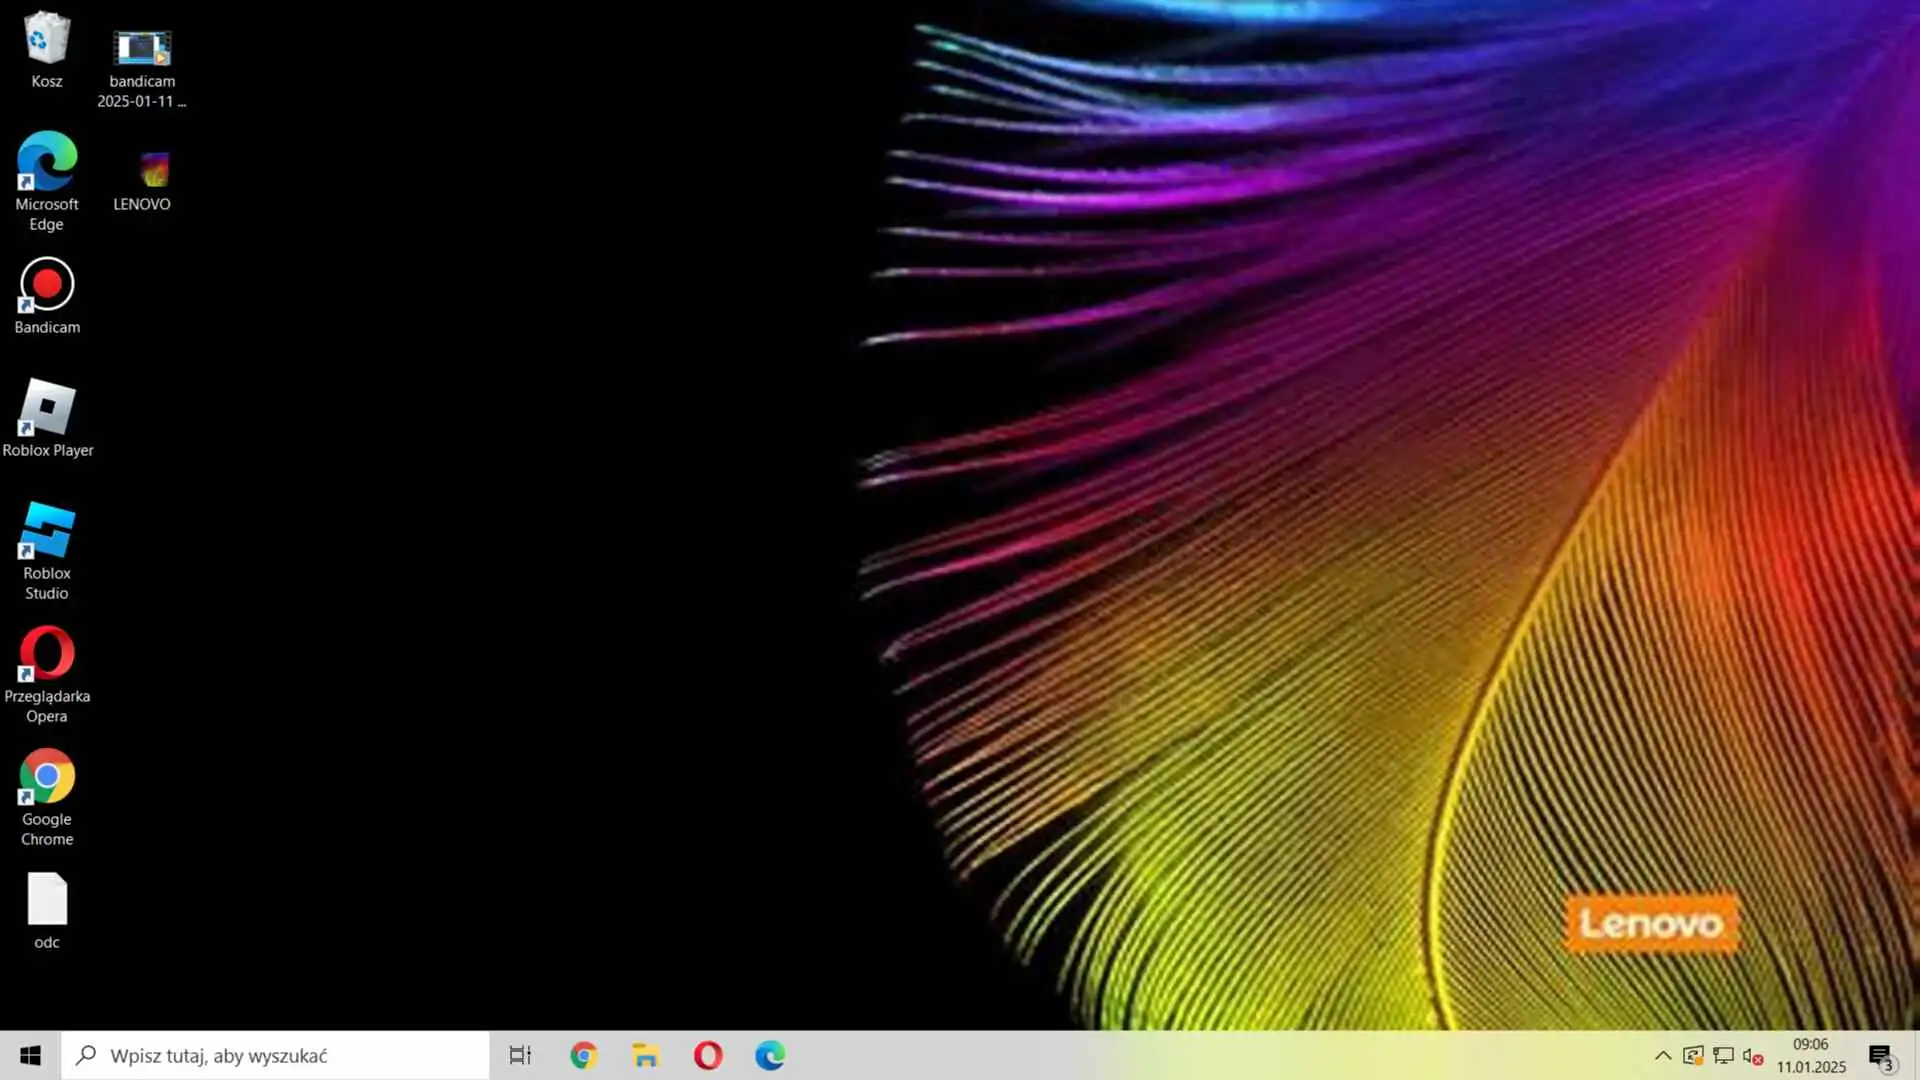This screenshot has width=1920, height=1080.
Task: Launch Edge from the taskbar
Action: pyautogui.click(x=770, y=1055)
